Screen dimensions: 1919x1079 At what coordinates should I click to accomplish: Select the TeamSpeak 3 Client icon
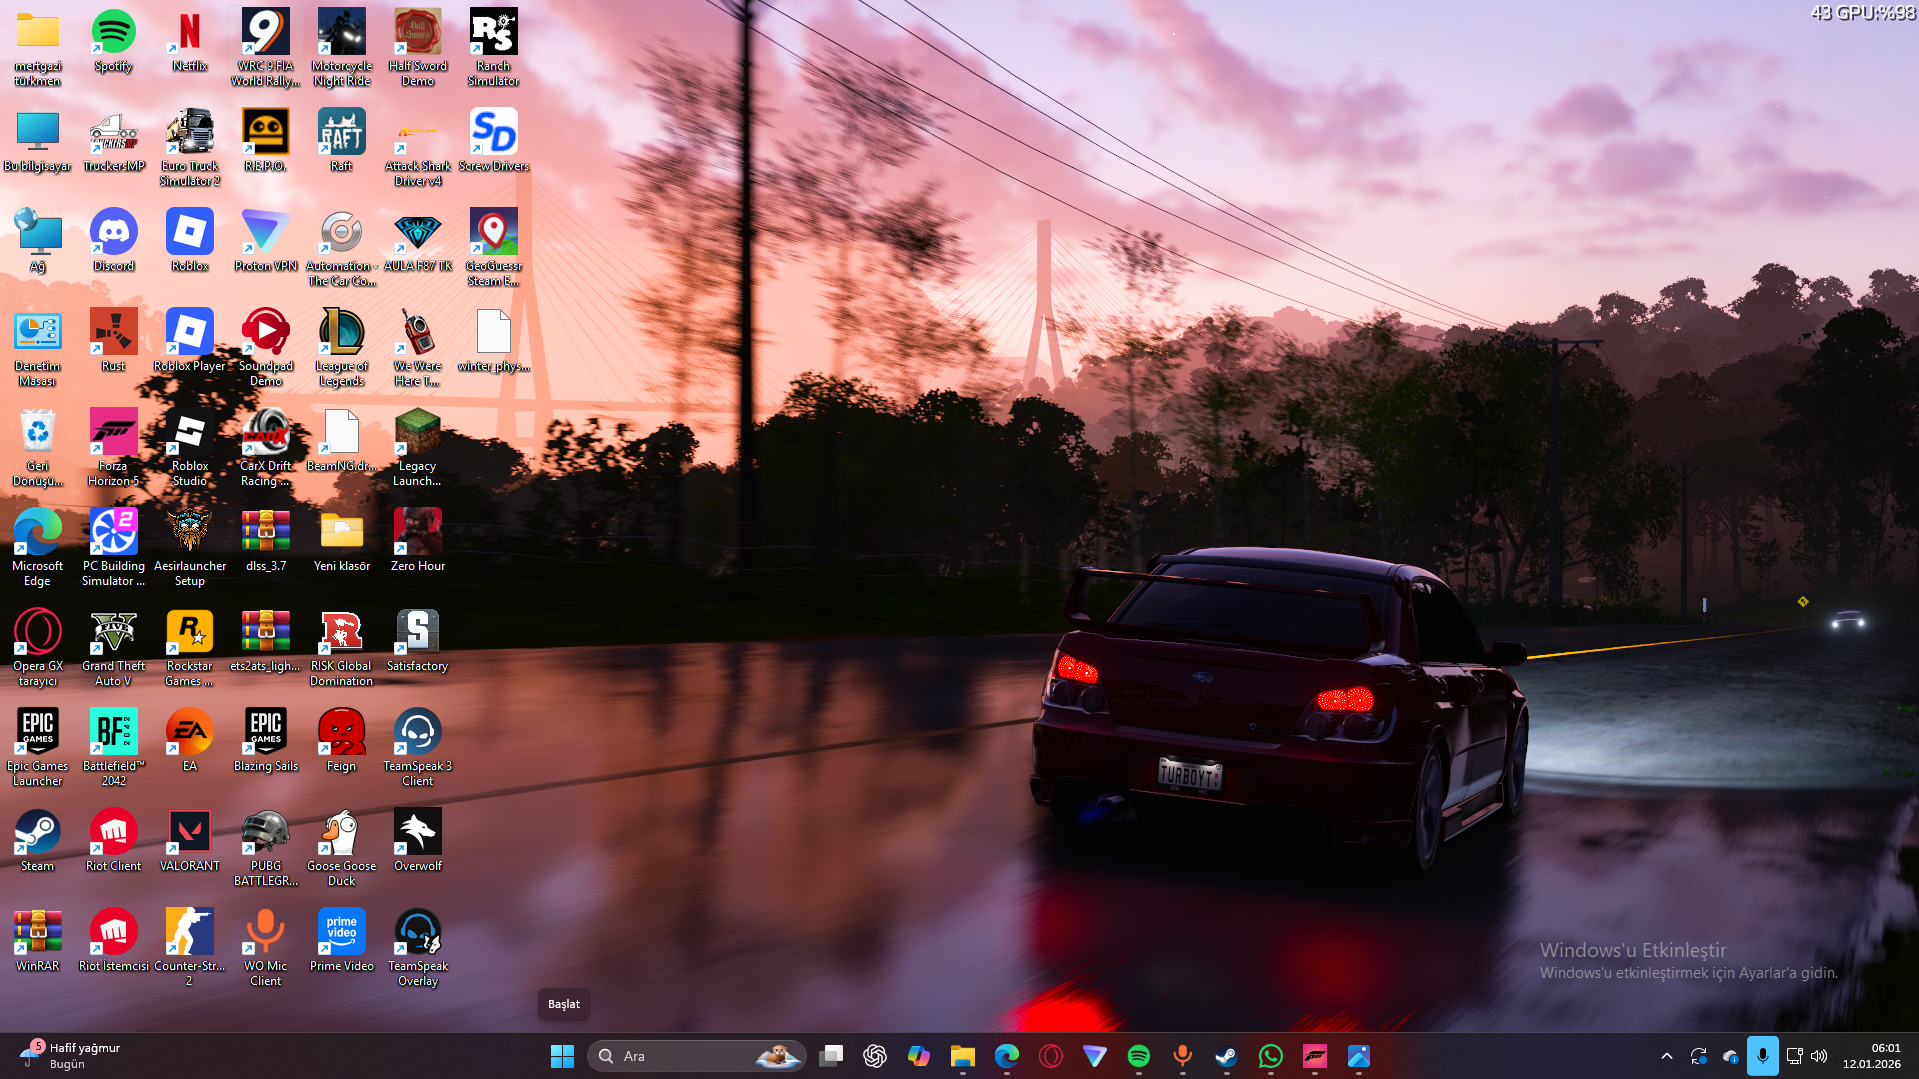pos(418,748)
